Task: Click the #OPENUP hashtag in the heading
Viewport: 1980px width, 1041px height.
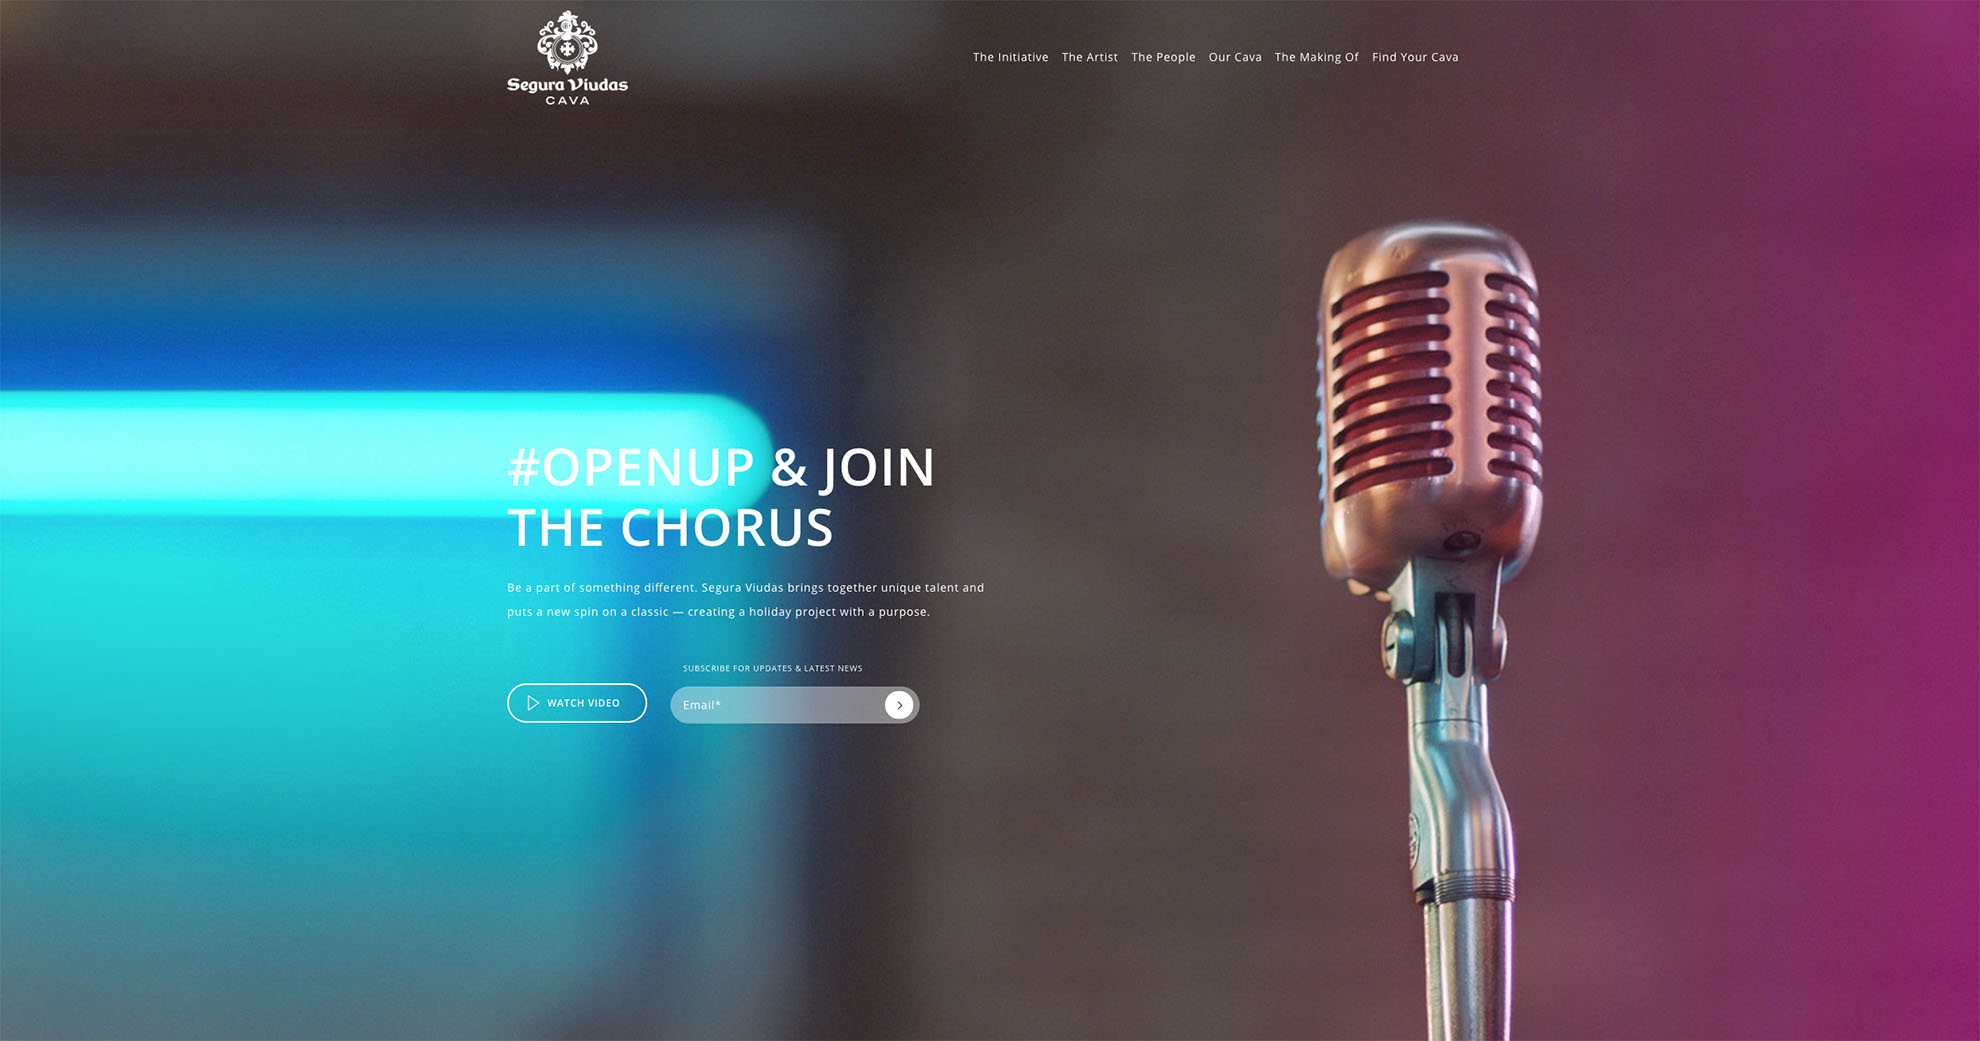Action: pos(631,467)
